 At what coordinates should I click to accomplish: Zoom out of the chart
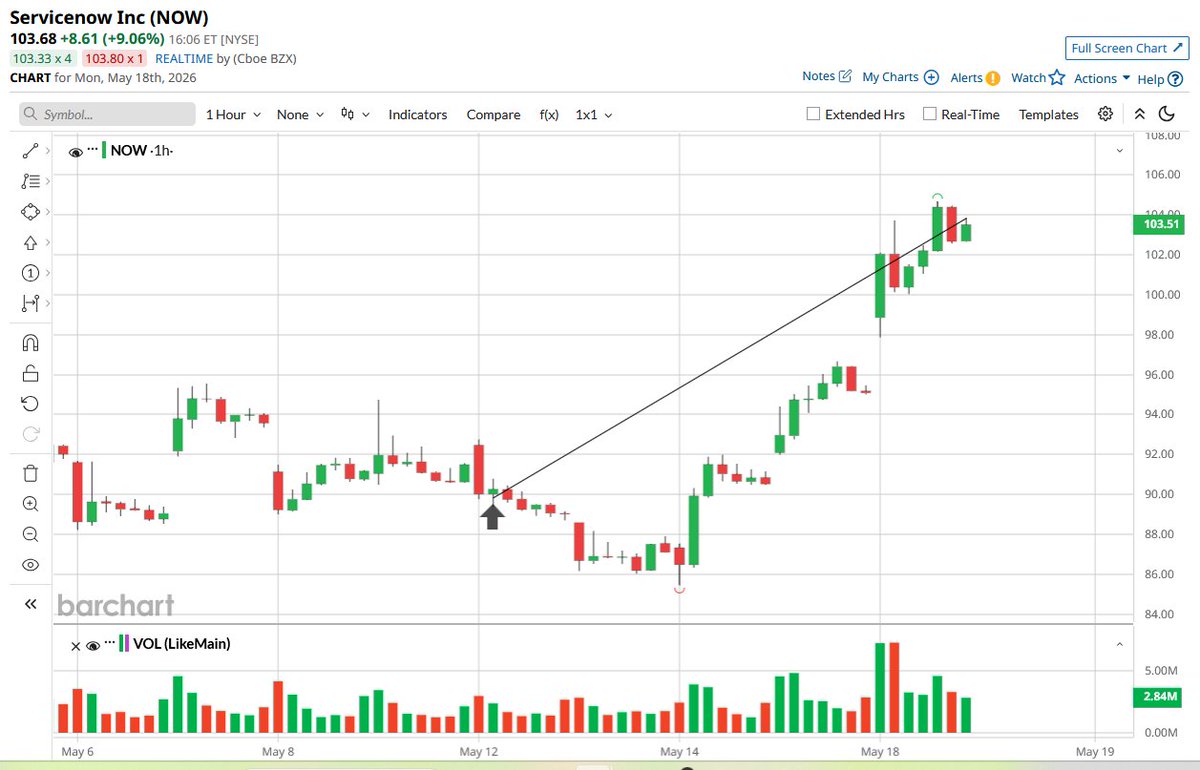pyautogui.click(x=30, y=534)
